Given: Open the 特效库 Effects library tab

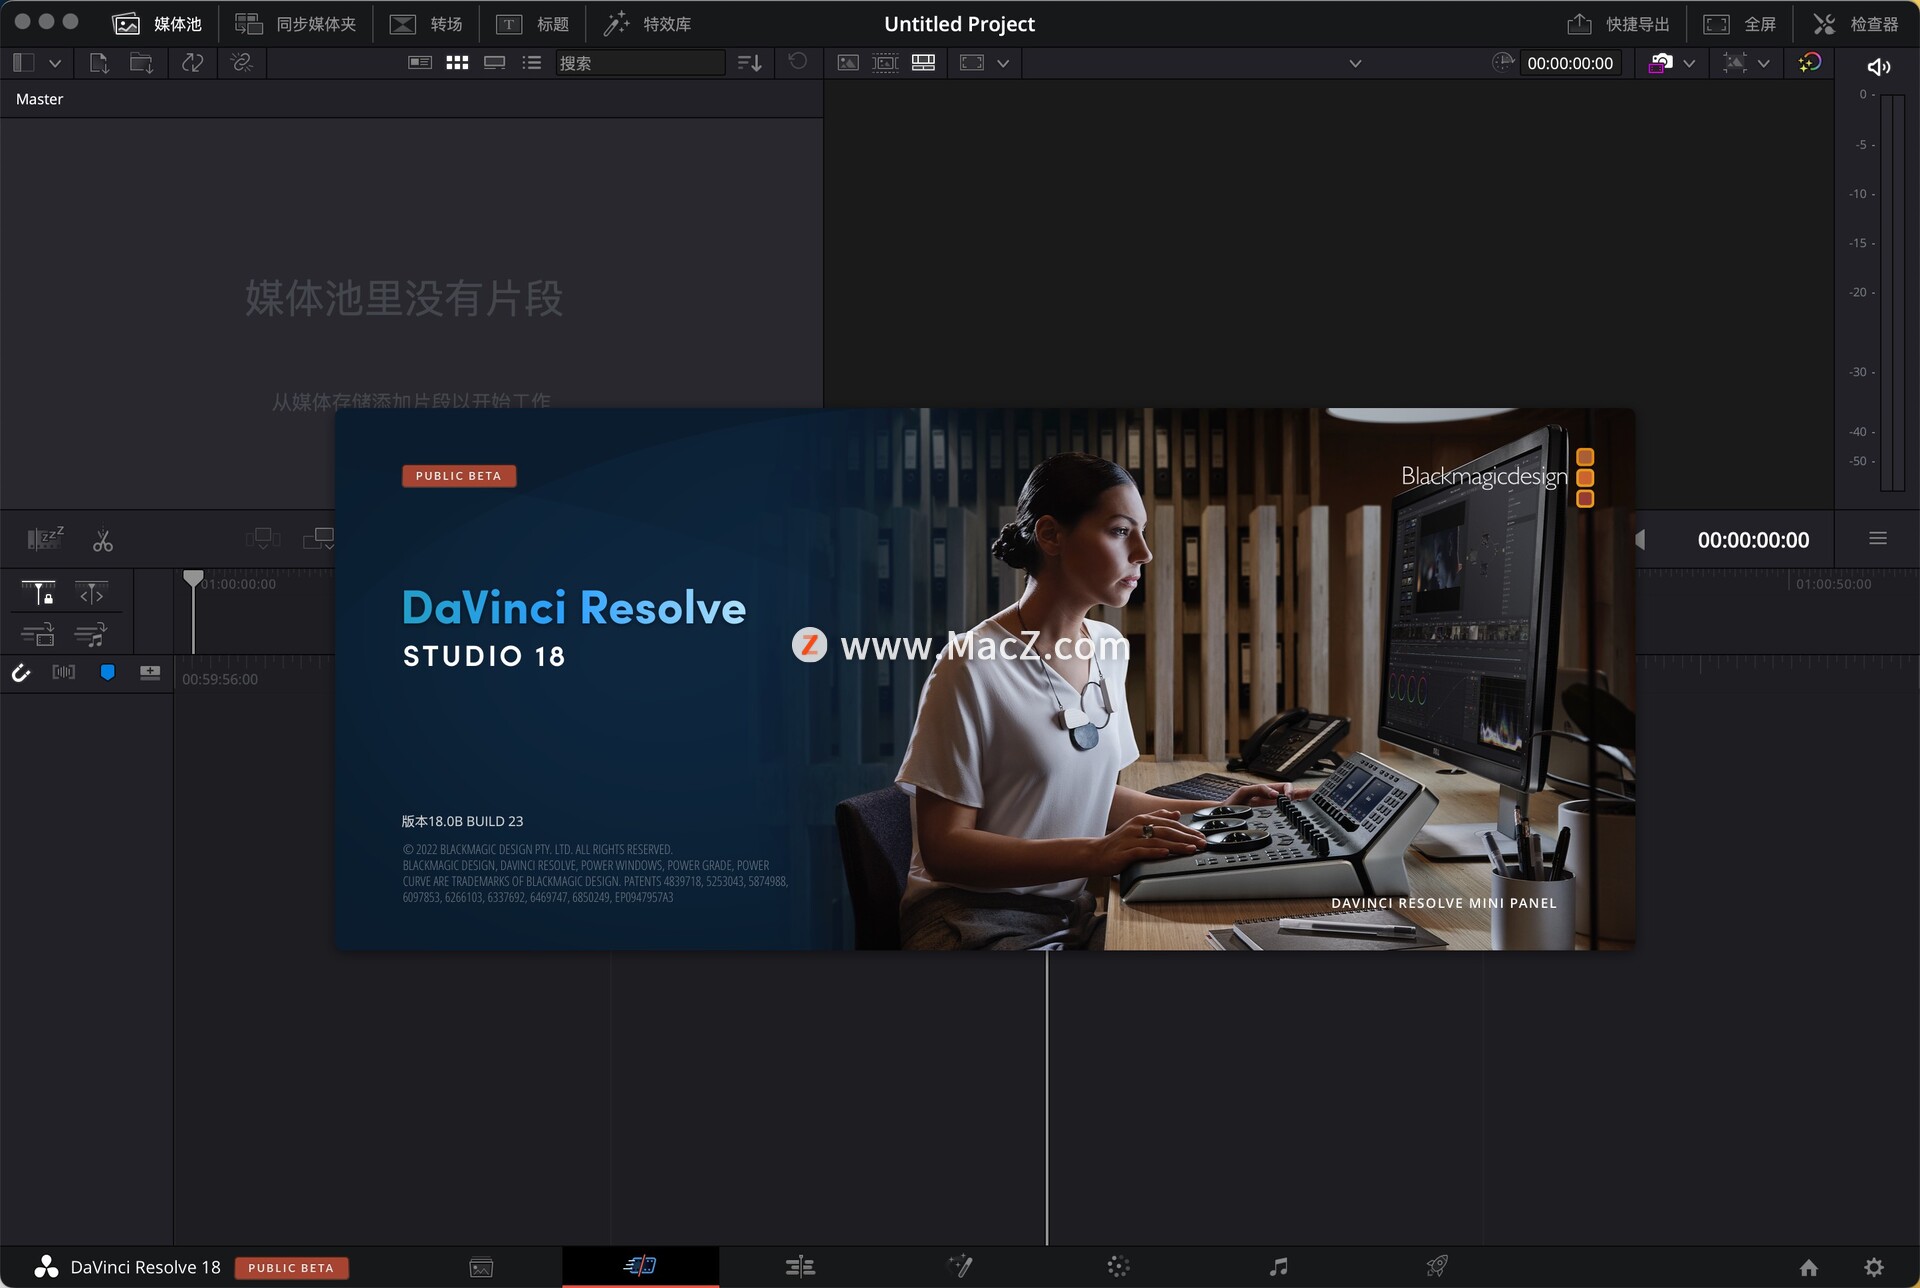Looking at the screenshot, I should [x=647, y=24].
